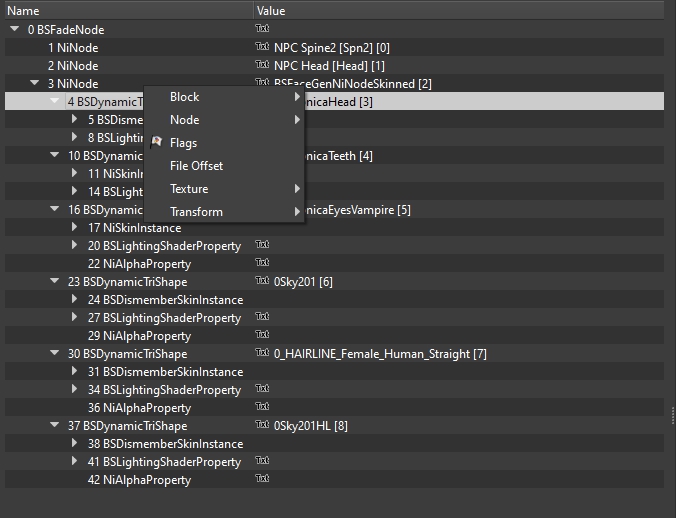
Task: Collapse the 3 NiNode branch
Action: [35, 84]
